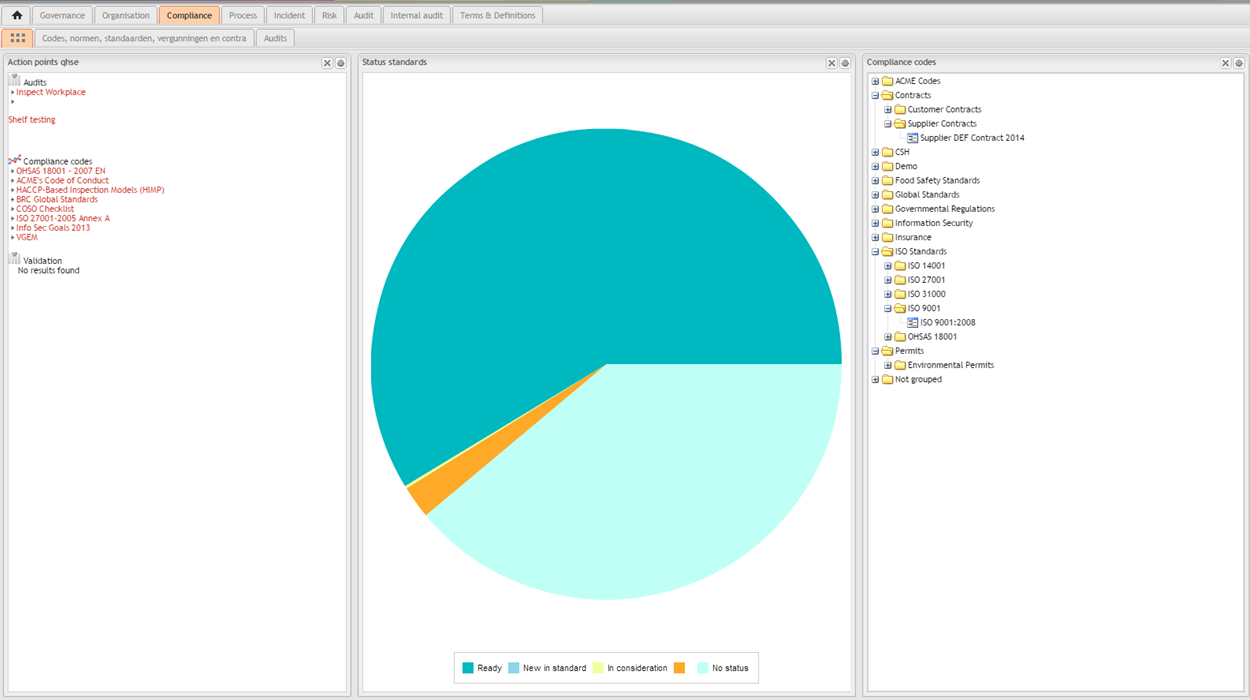The height and width of the screenshot is (700, 1250).
Task: Click the orange slice in pie chart
Action: [419, 495]
